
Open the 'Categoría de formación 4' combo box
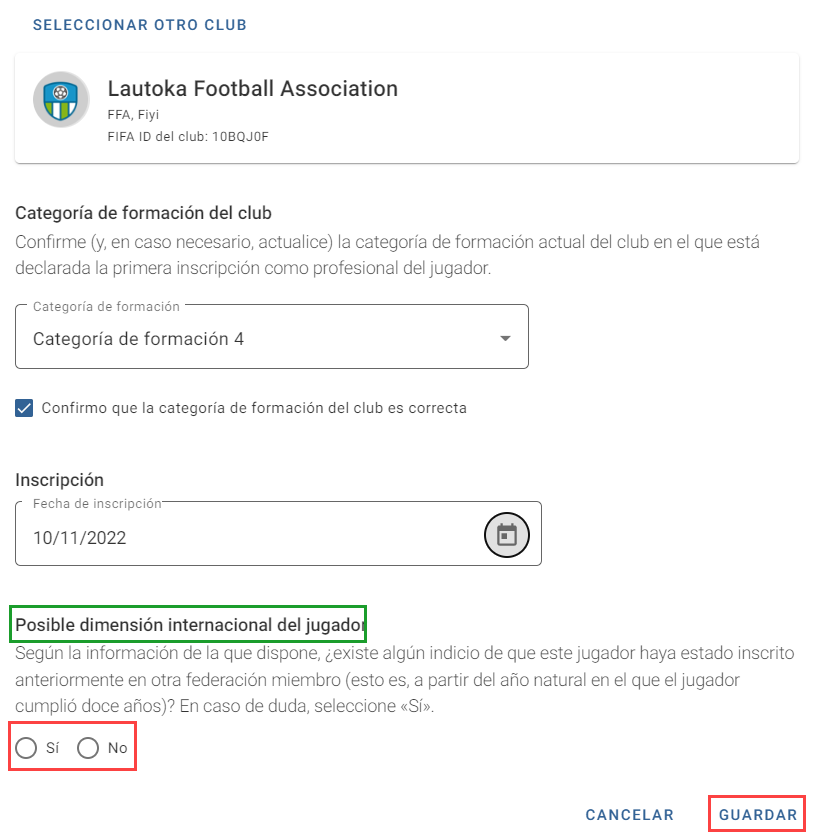pyautogui.click(x=272, y=336)
